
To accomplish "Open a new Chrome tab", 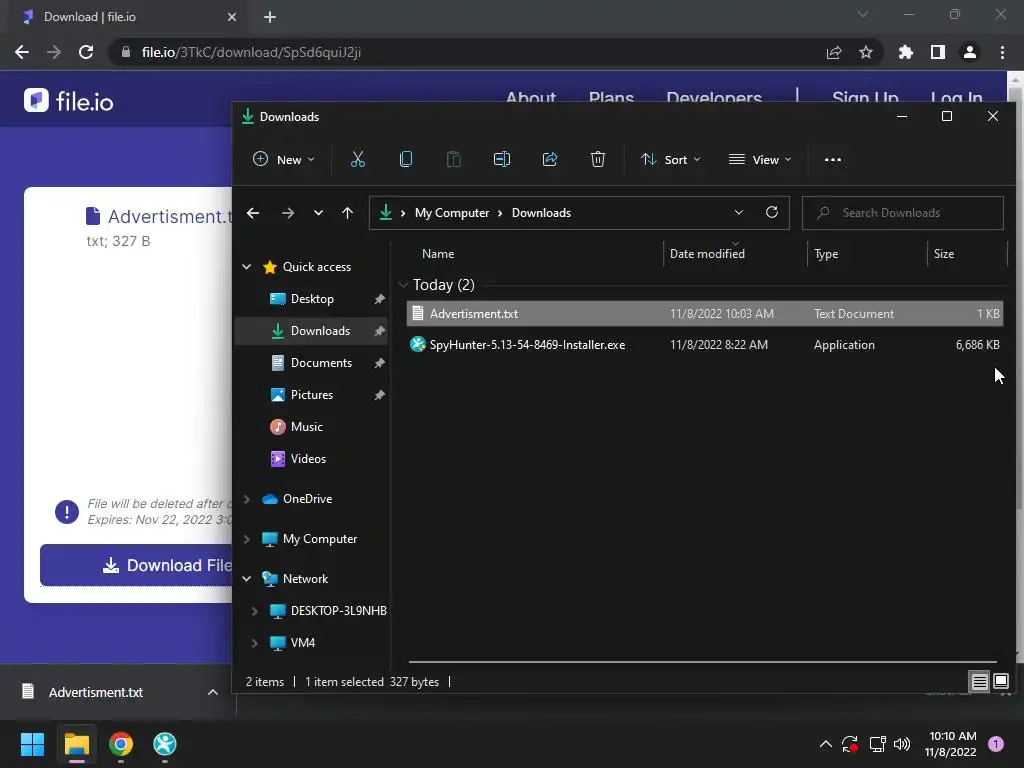I will point(270,17).
